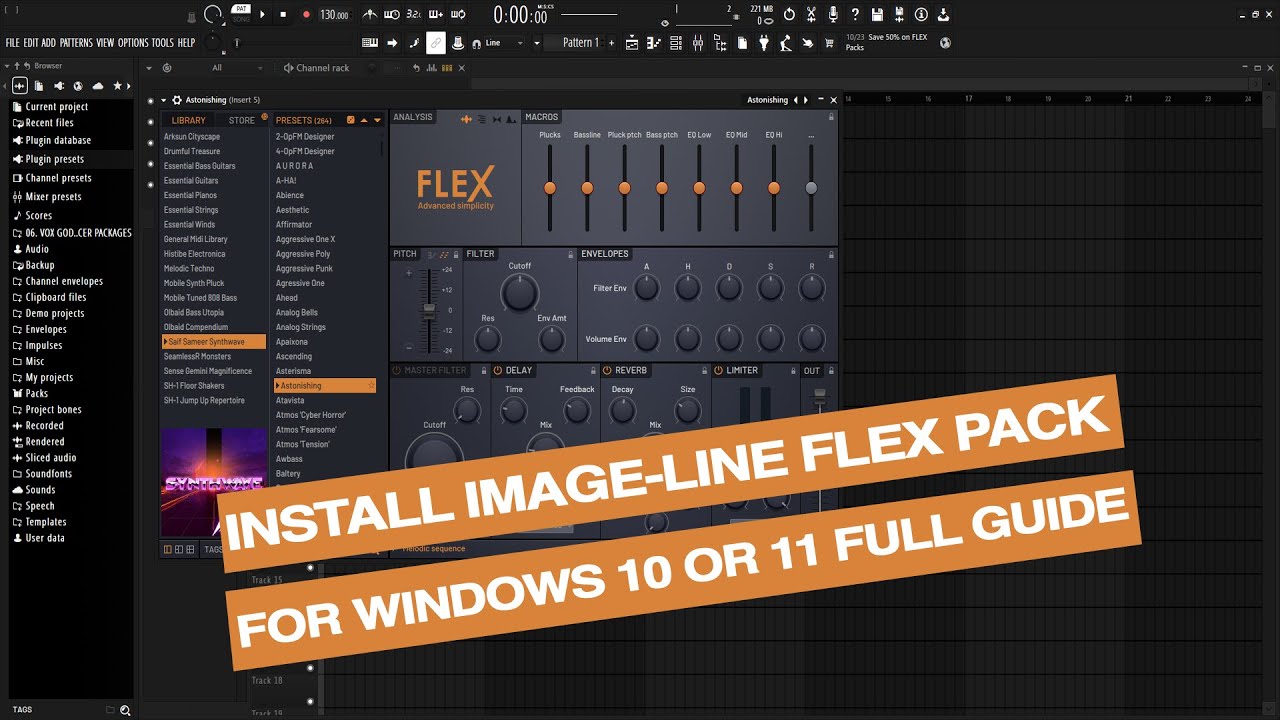Click the orange waveform analysis icon
The width and height of the screenshot is (1280, 720).
(x=466, y=118)
